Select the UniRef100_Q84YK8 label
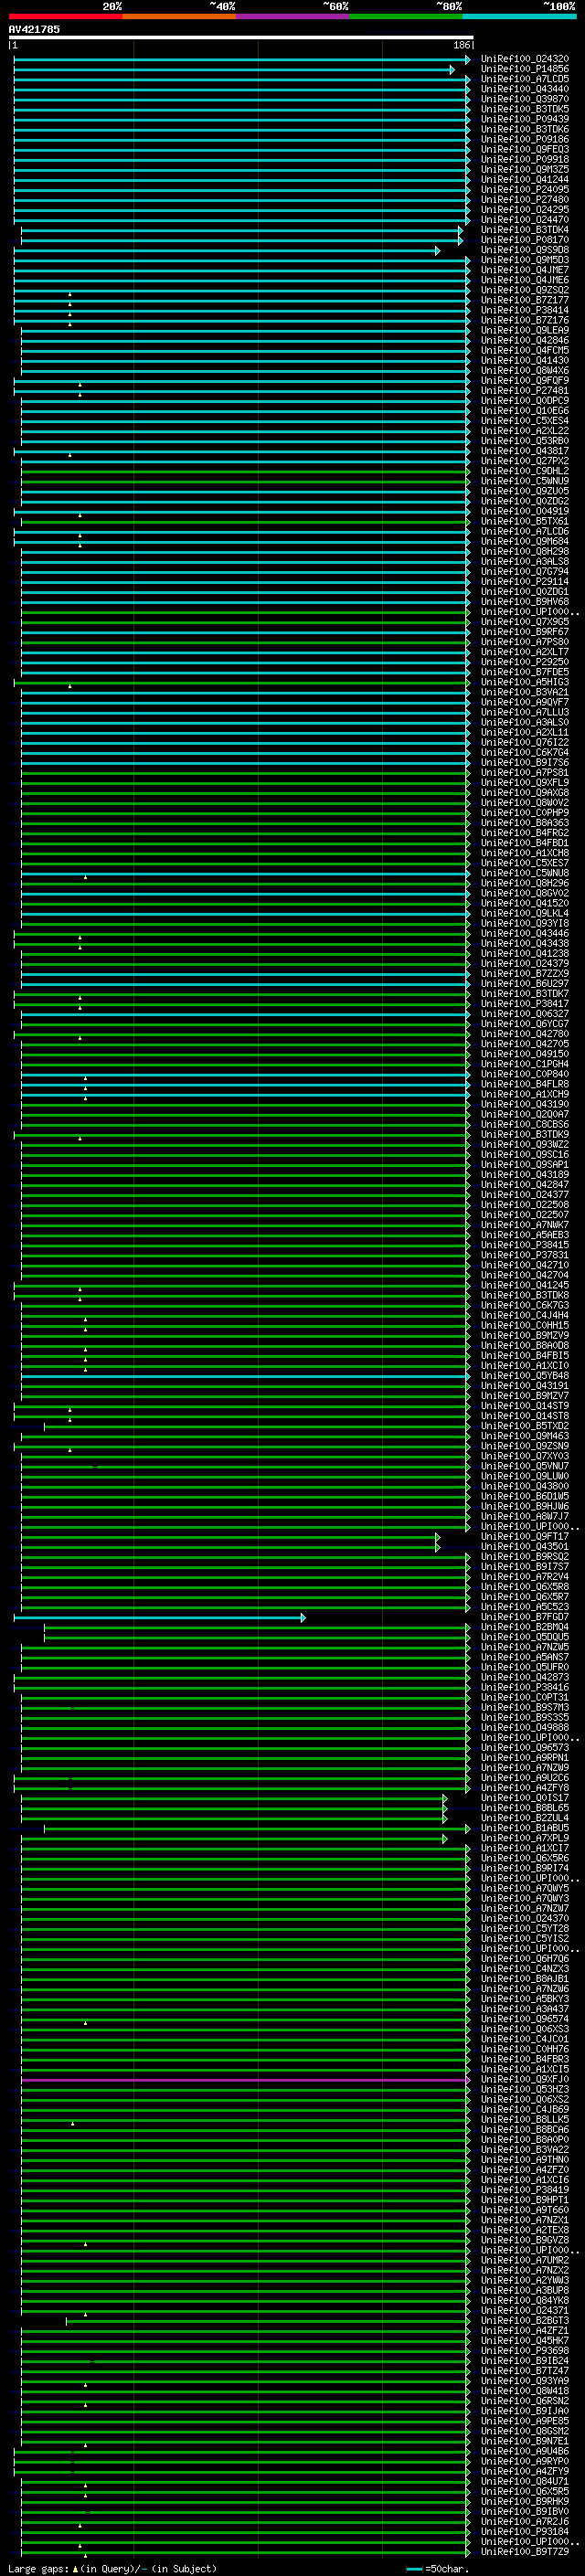 click(x=525, y=2300)
